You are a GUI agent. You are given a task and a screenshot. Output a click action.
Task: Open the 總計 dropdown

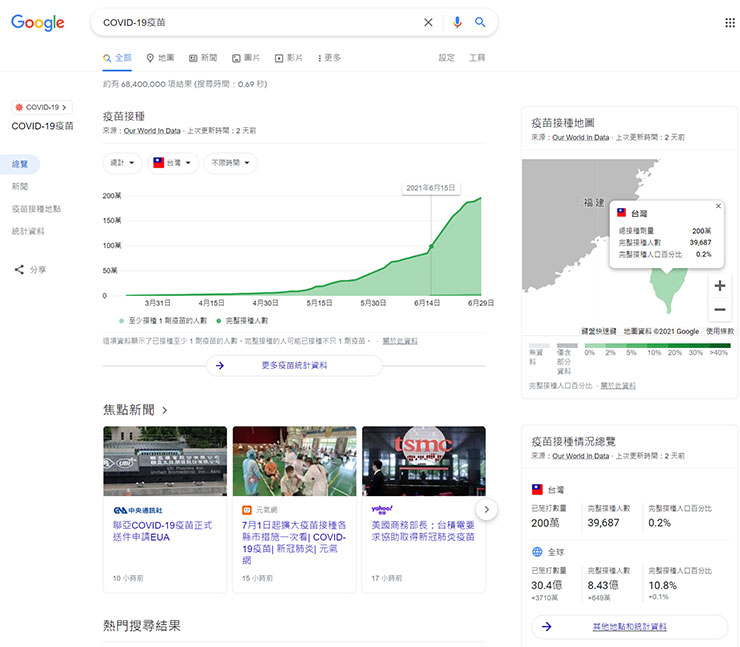coord(122,163)
